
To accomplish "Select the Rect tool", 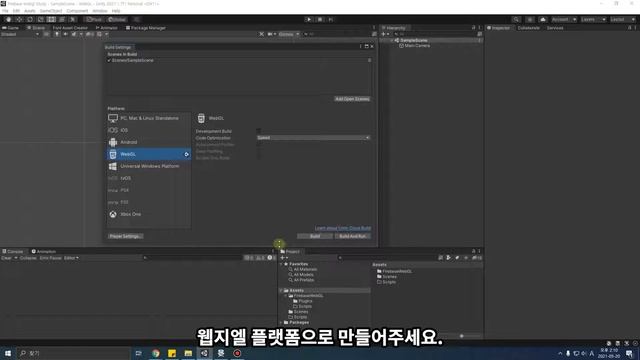I will point(51,20).
